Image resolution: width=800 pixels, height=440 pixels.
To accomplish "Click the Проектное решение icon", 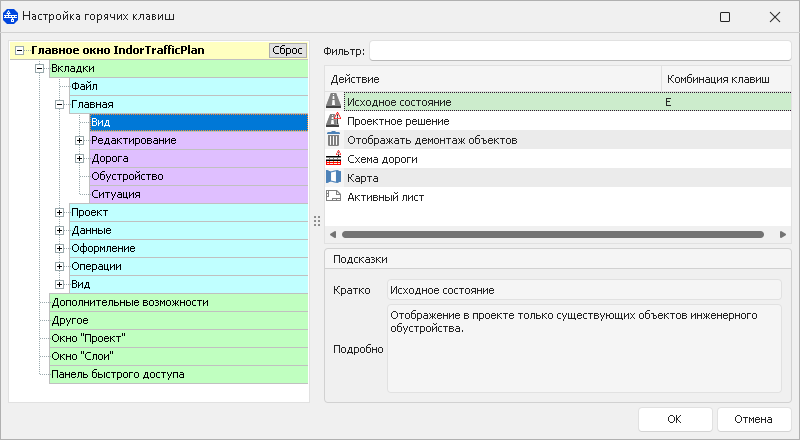I will tap(334, 120).
